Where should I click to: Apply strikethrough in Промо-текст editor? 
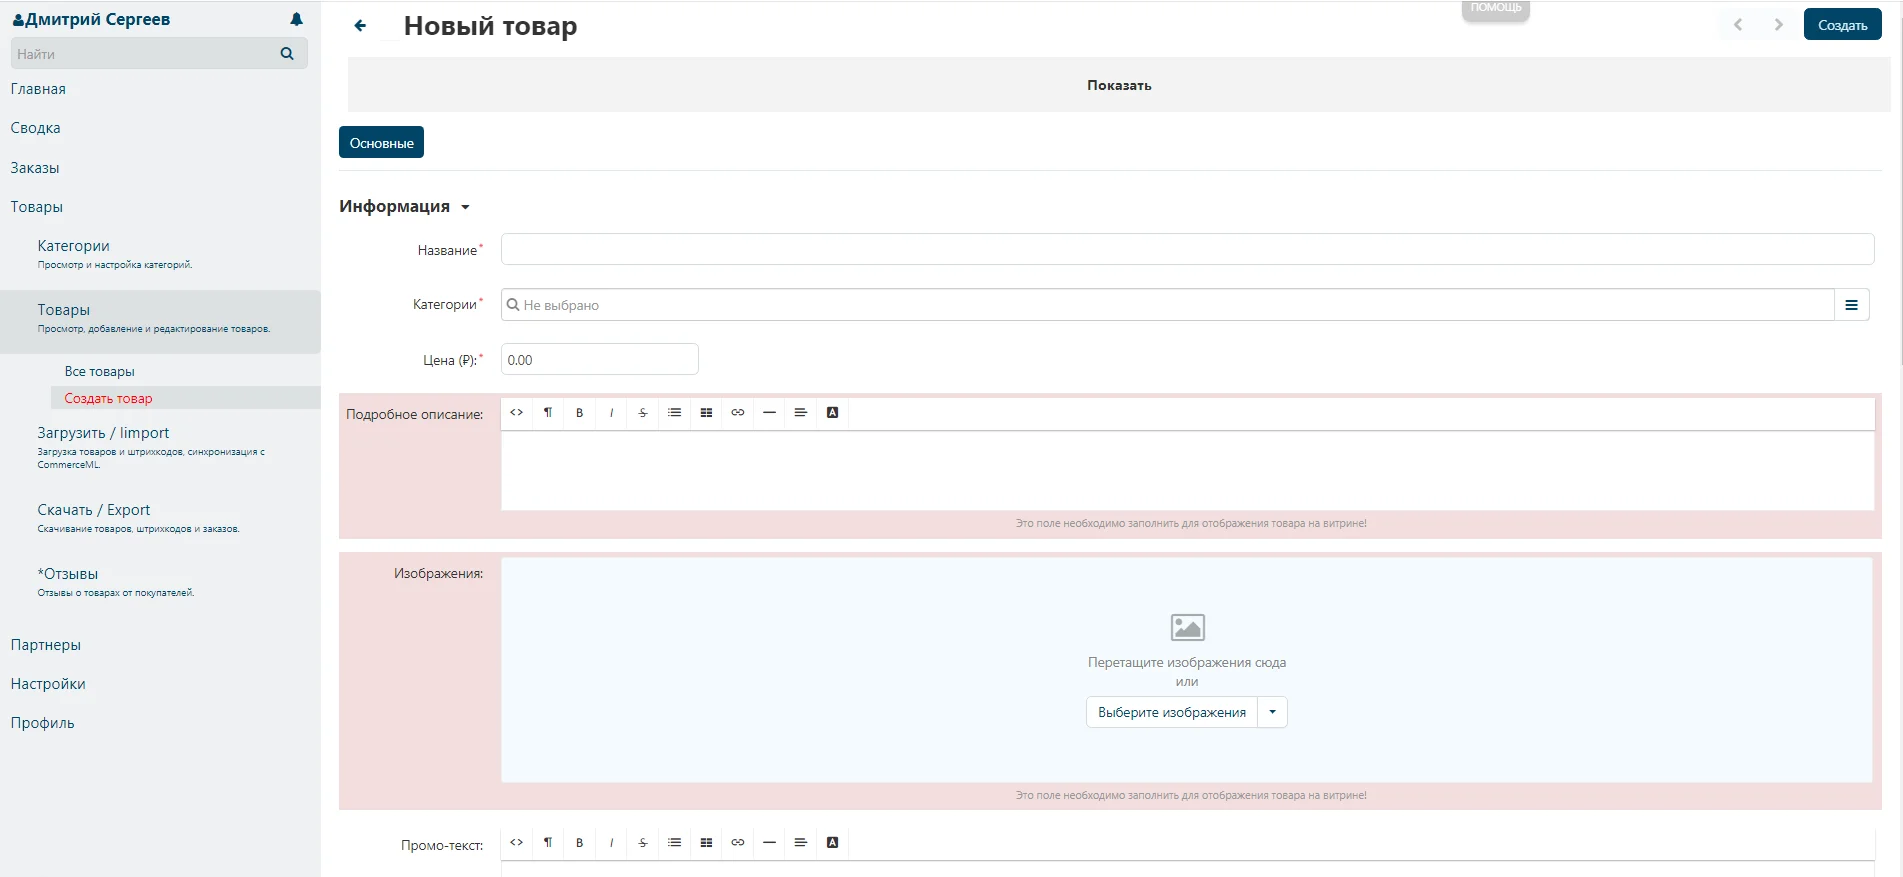pyautogui.click(x=643, y=843)
